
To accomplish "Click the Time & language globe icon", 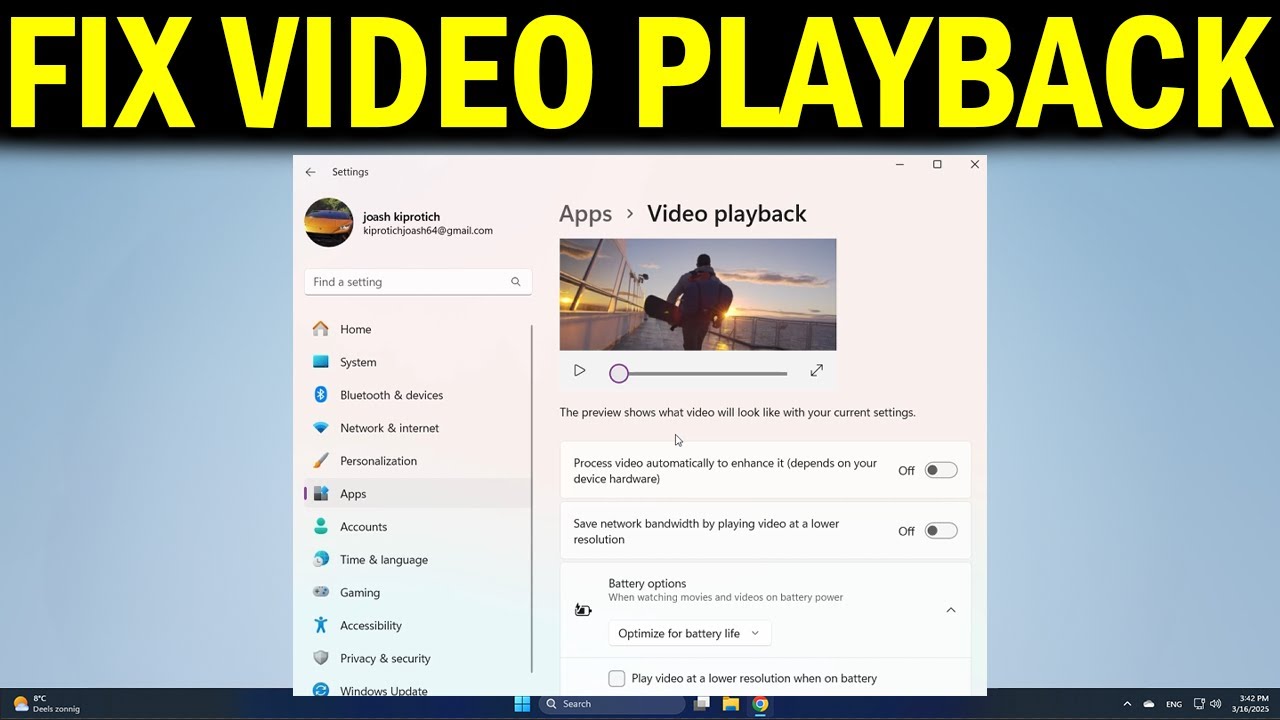I will (x=320, y=560).
